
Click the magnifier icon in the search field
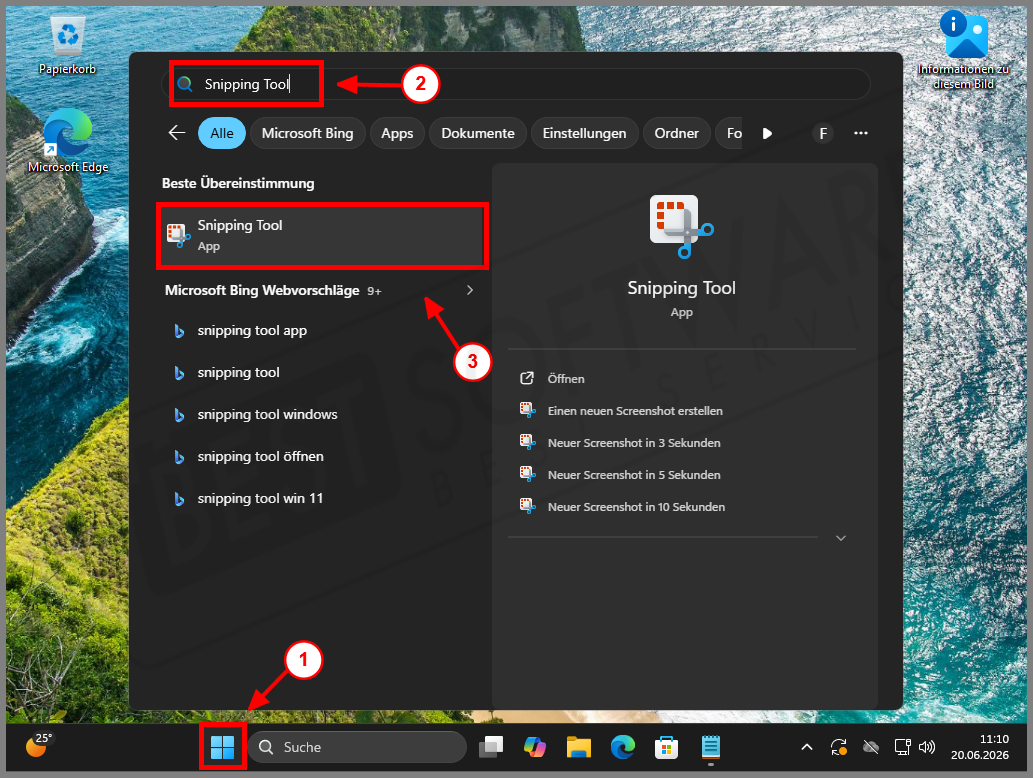click(185, 84)
